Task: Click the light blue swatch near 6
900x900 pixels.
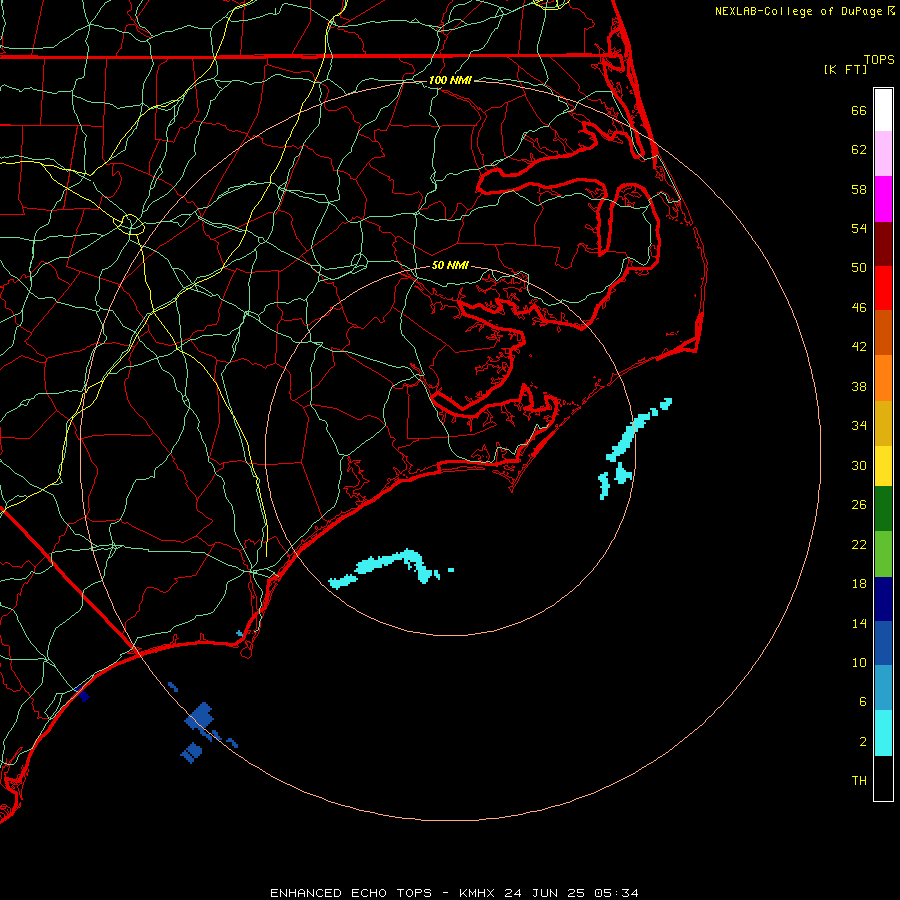Action: tap(883, 688)
